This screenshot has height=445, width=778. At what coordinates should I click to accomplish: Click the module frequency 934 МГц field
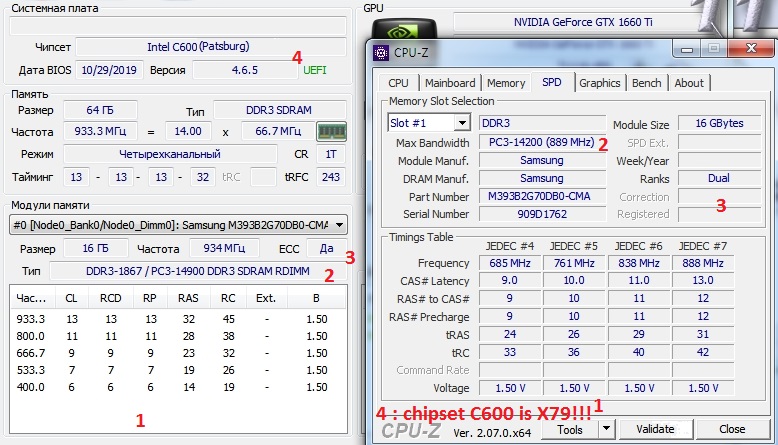[224, 248]
